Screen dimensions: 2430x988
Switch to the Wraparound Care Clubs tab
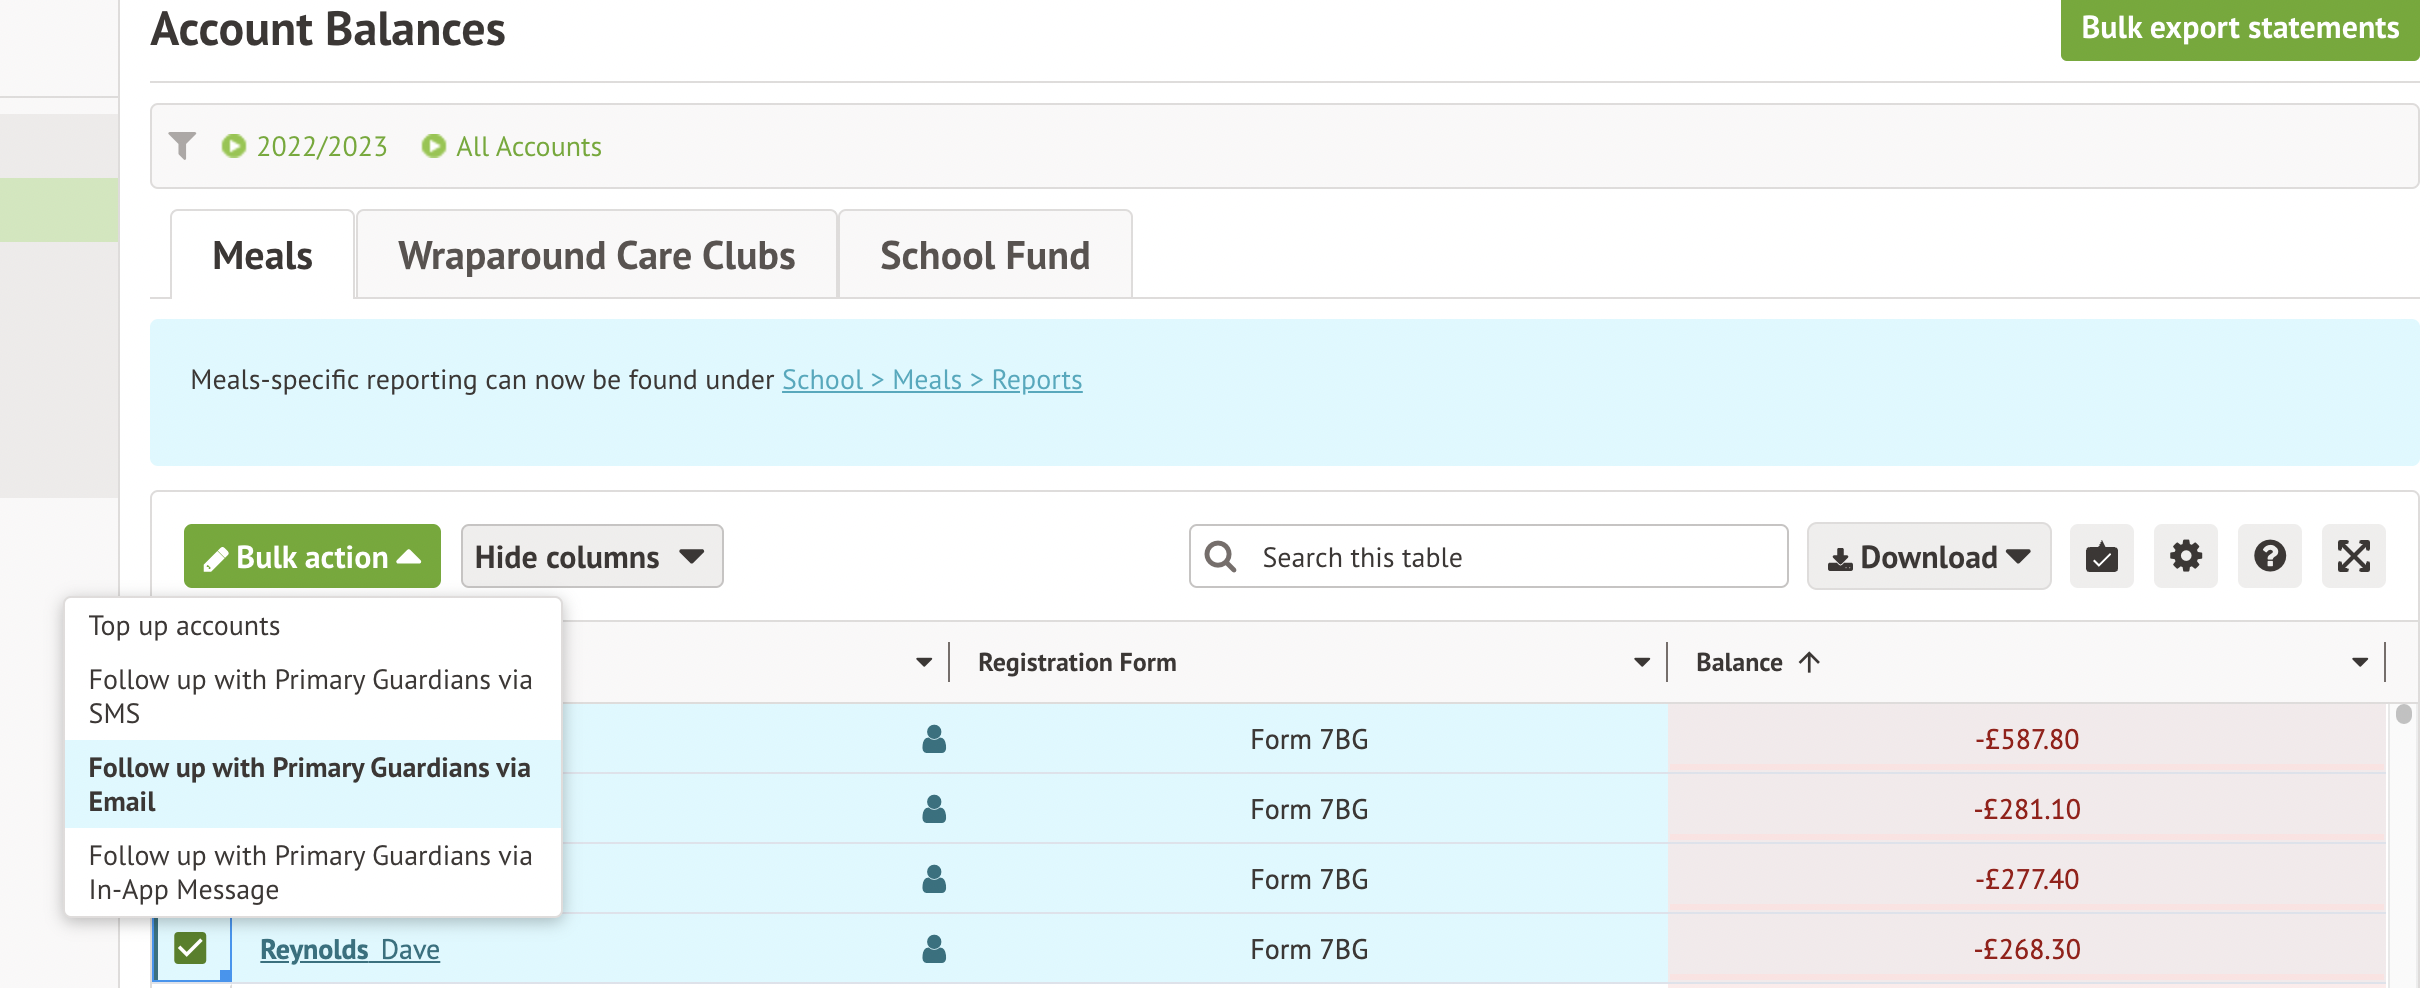click(596, 255)
